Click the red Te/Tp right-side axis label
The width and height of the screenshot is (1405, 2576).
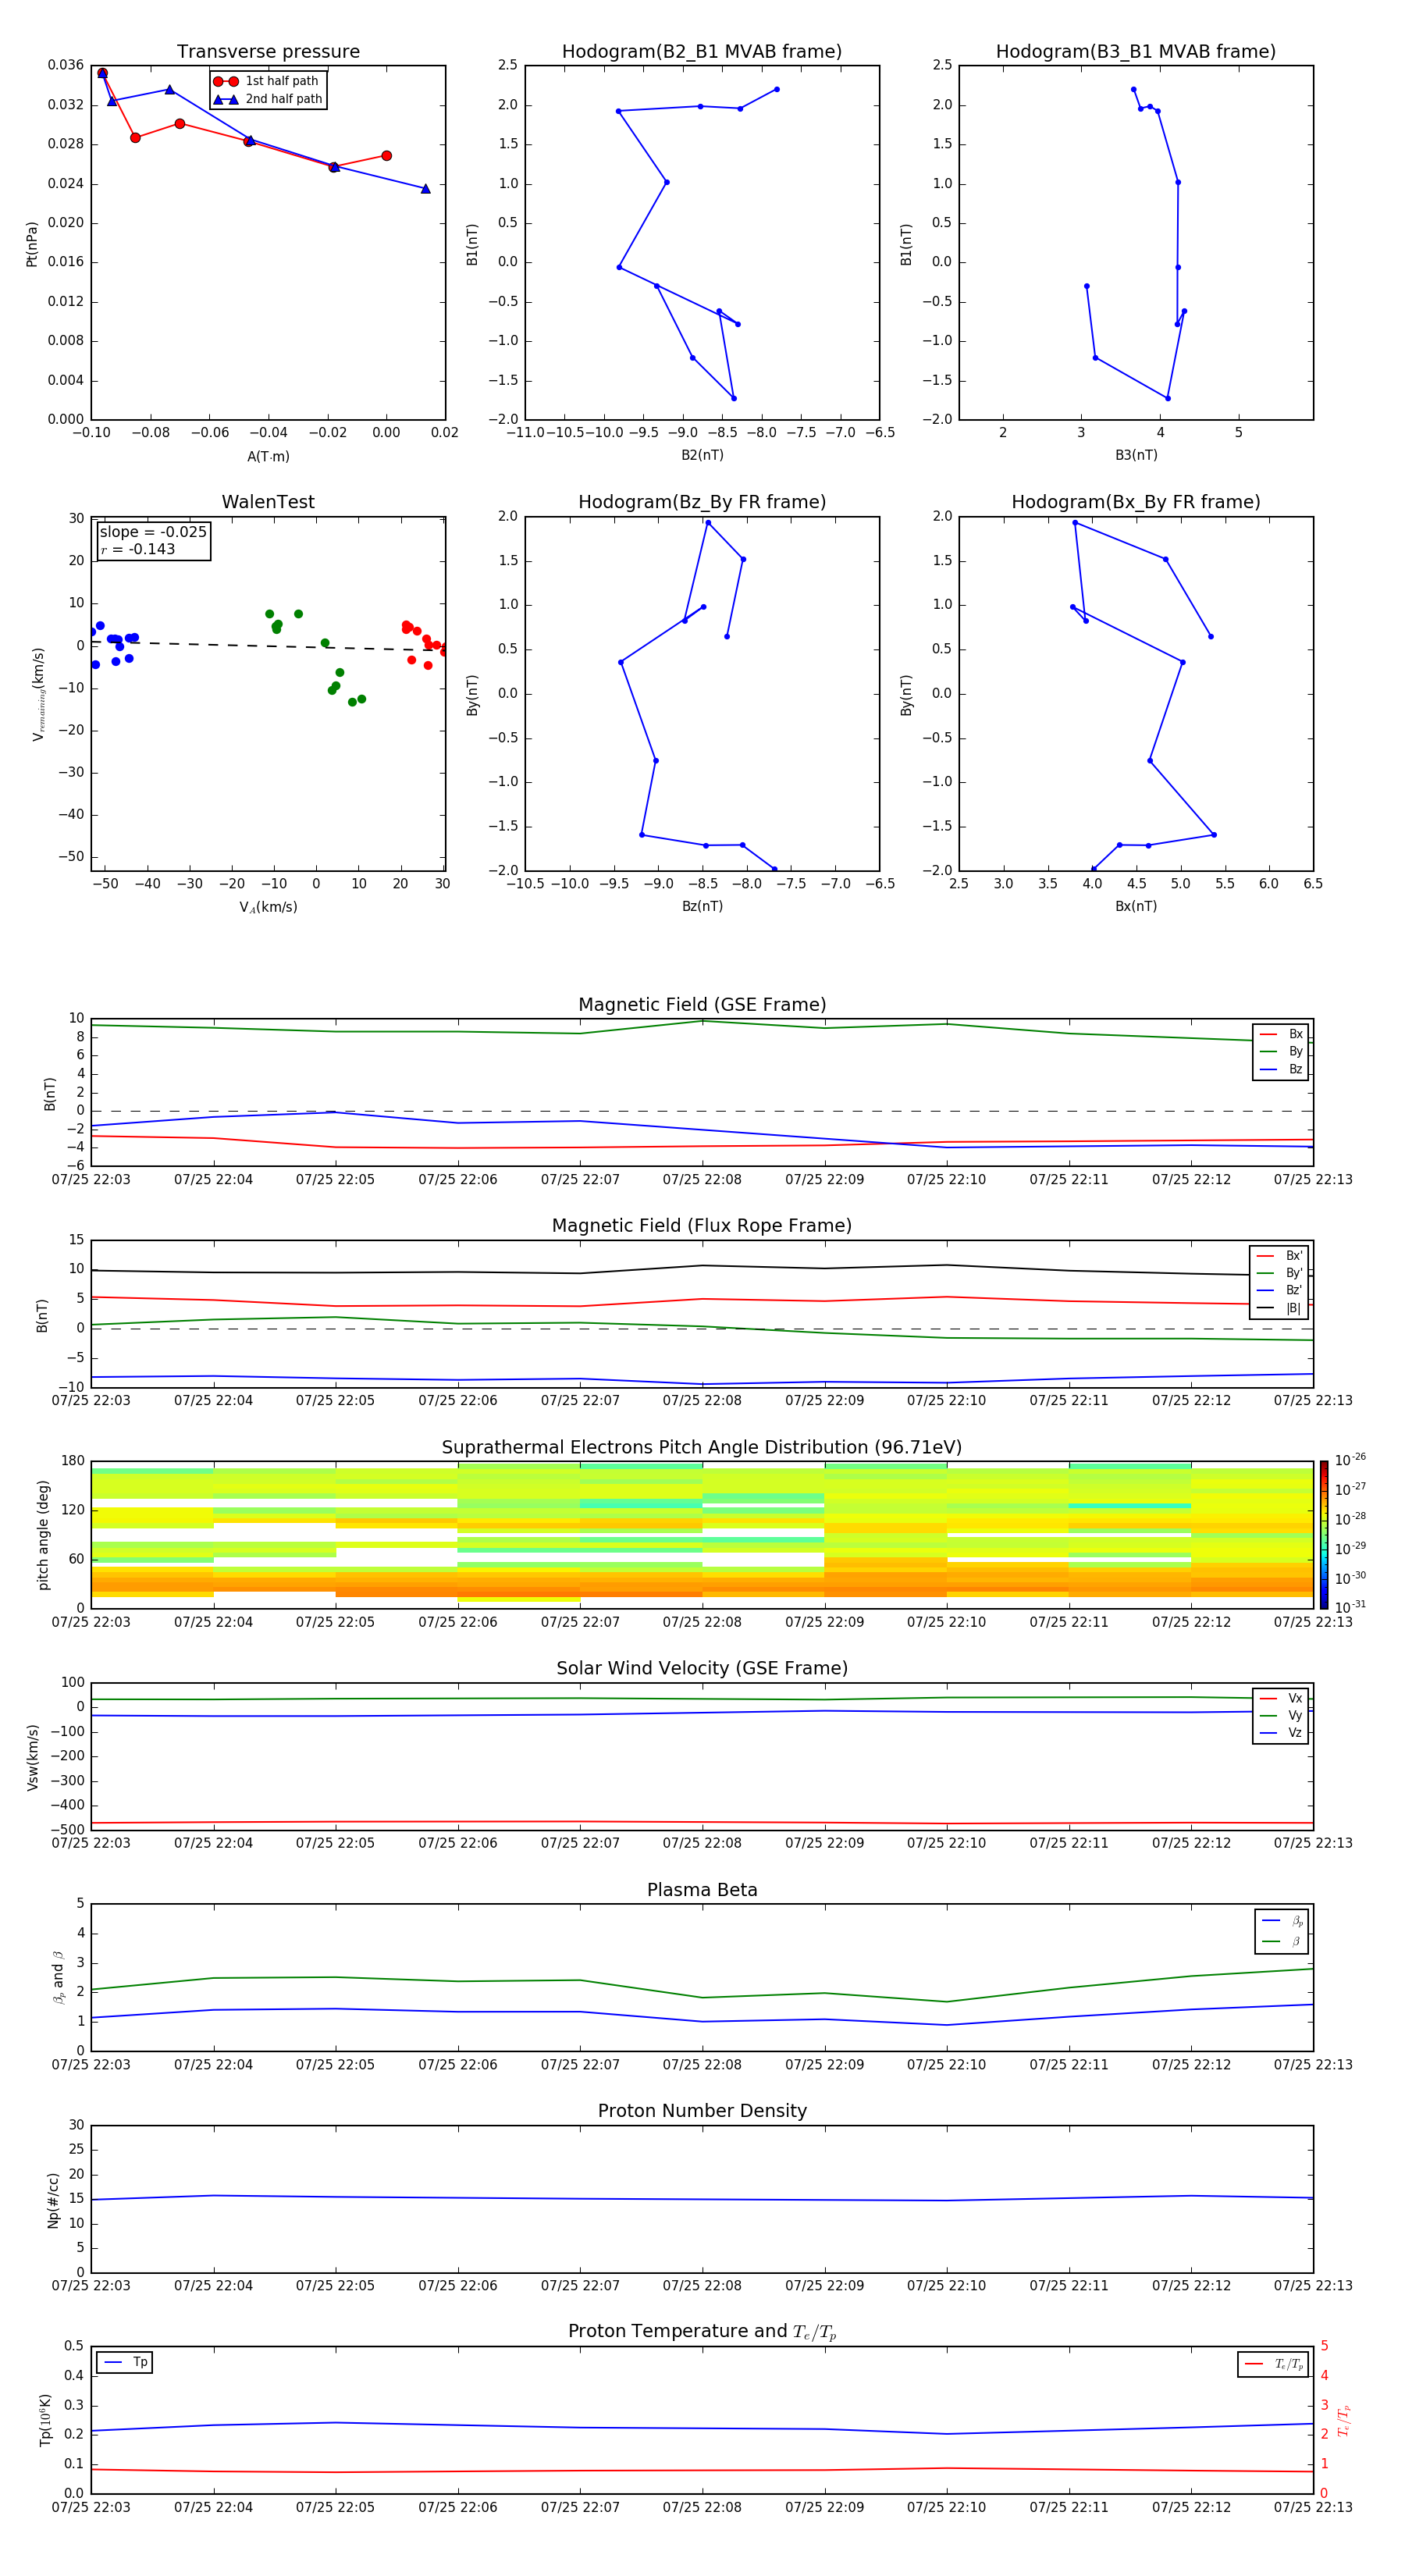pyautogui.click(x=1343, y=2420)
